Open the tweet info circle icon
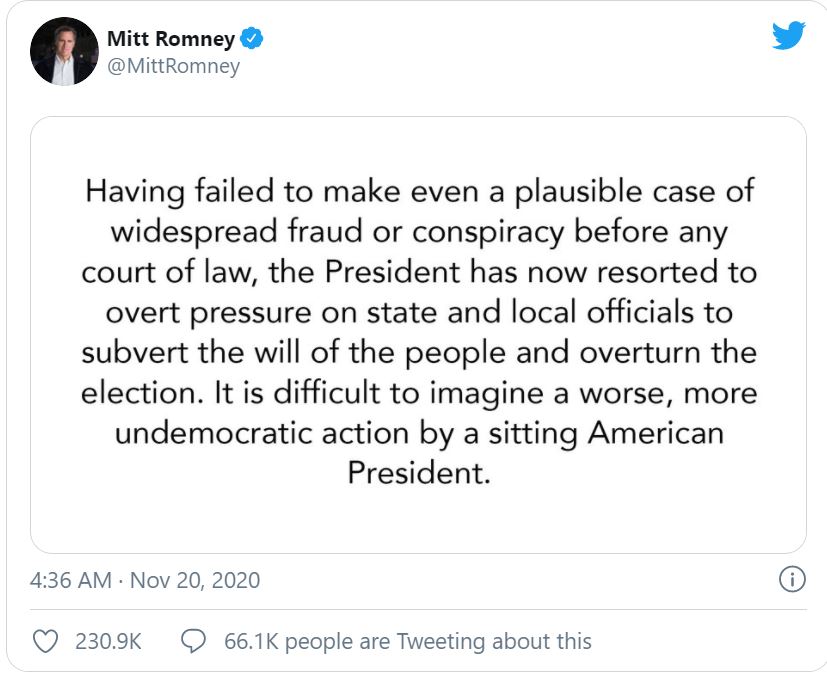The width and height of the screenshot is (827, 697). pos(792,579)
